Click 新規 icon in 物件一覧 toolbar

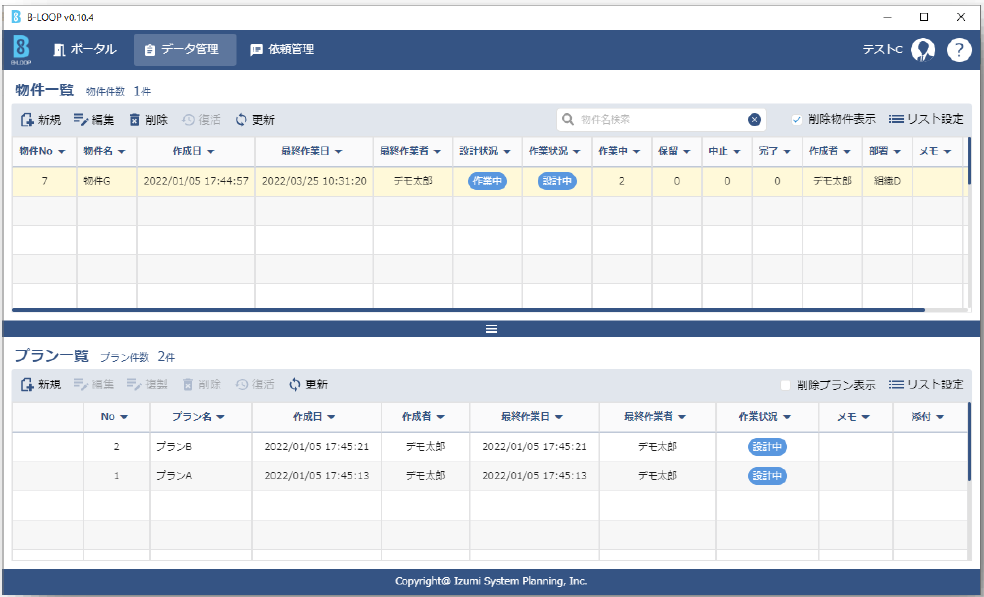coord(27,120)
